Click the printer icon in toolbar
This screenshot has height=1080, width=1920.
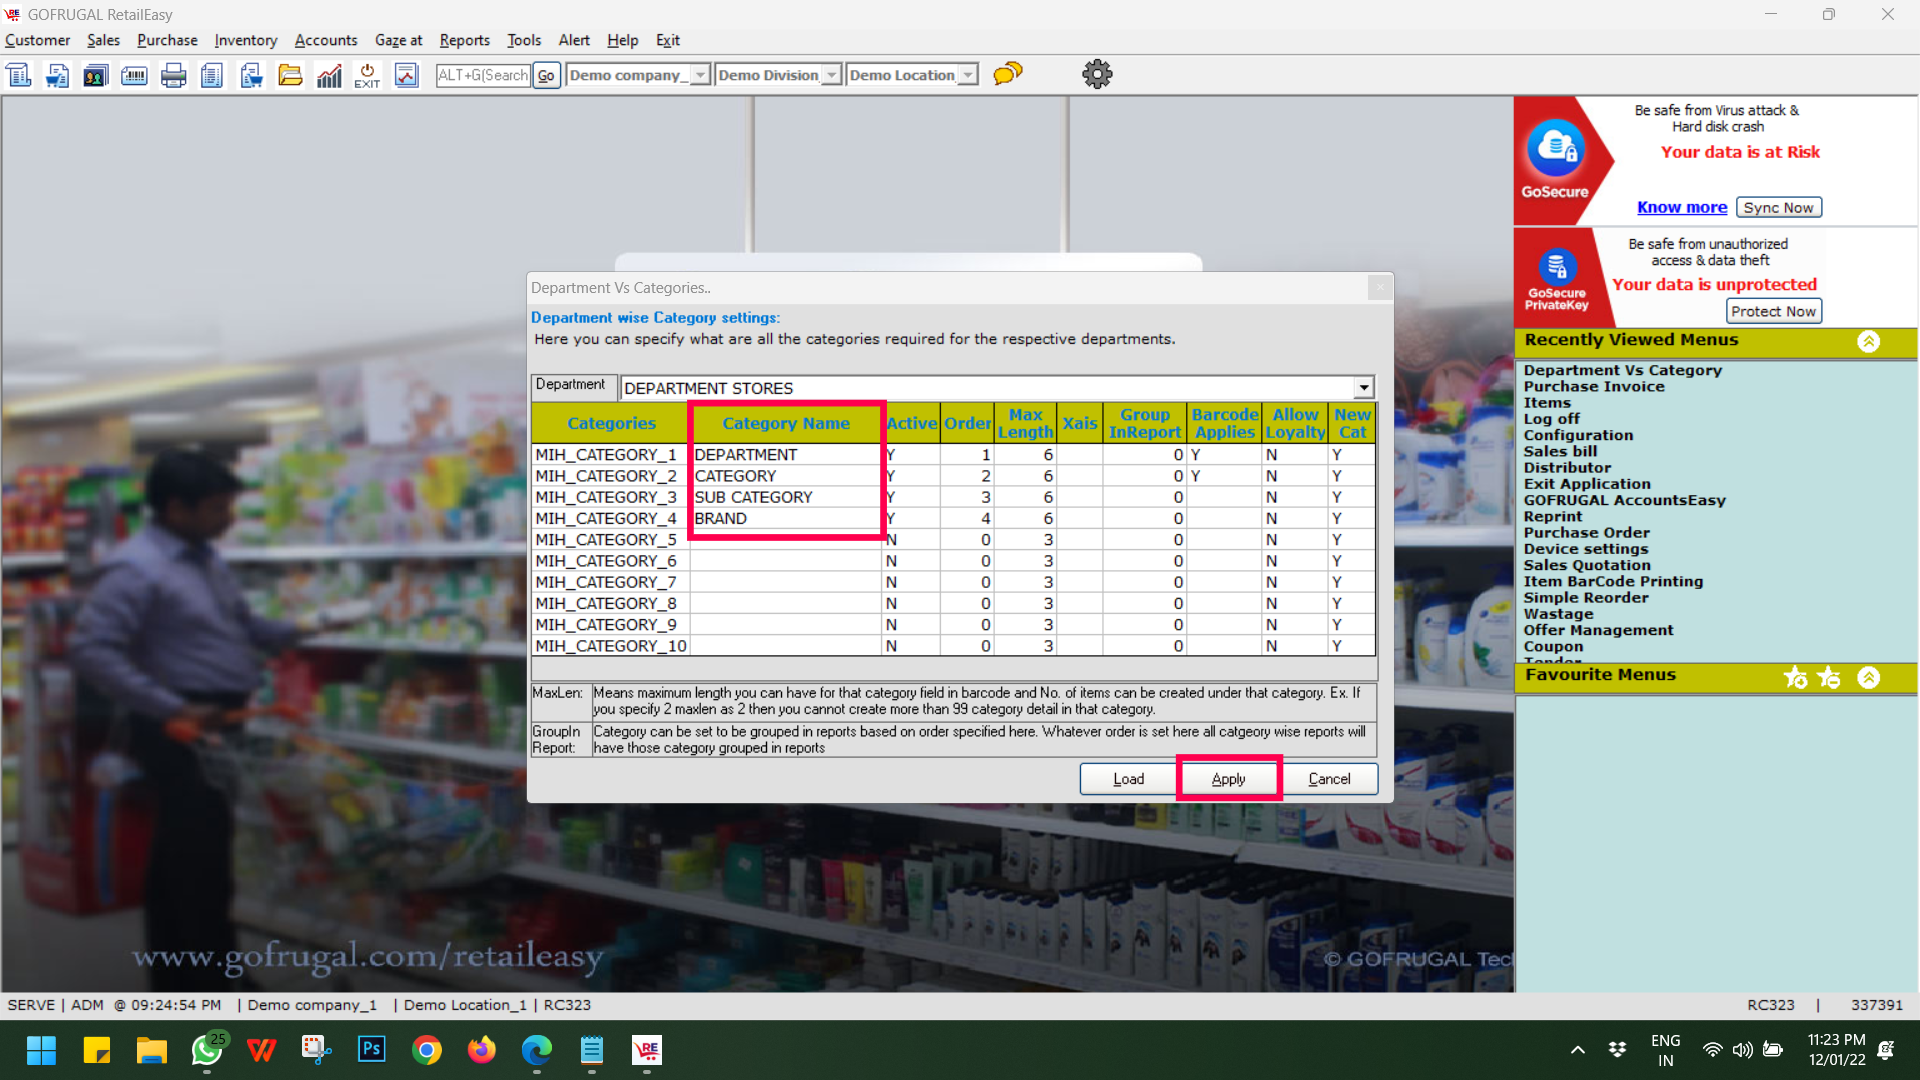click(x=173, y=75)
